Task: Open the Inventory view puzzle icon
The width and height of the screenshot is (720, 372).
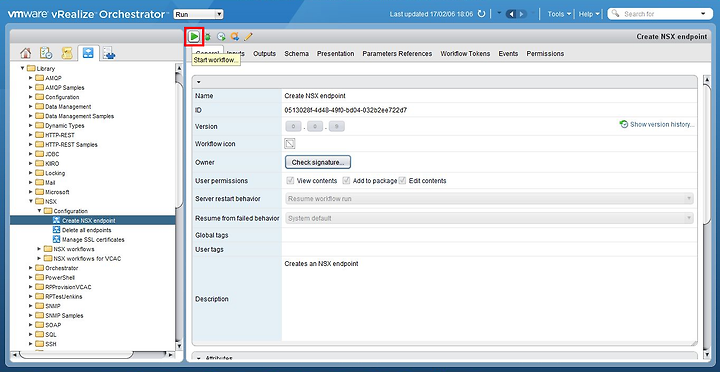Action: tap(109, 54)
